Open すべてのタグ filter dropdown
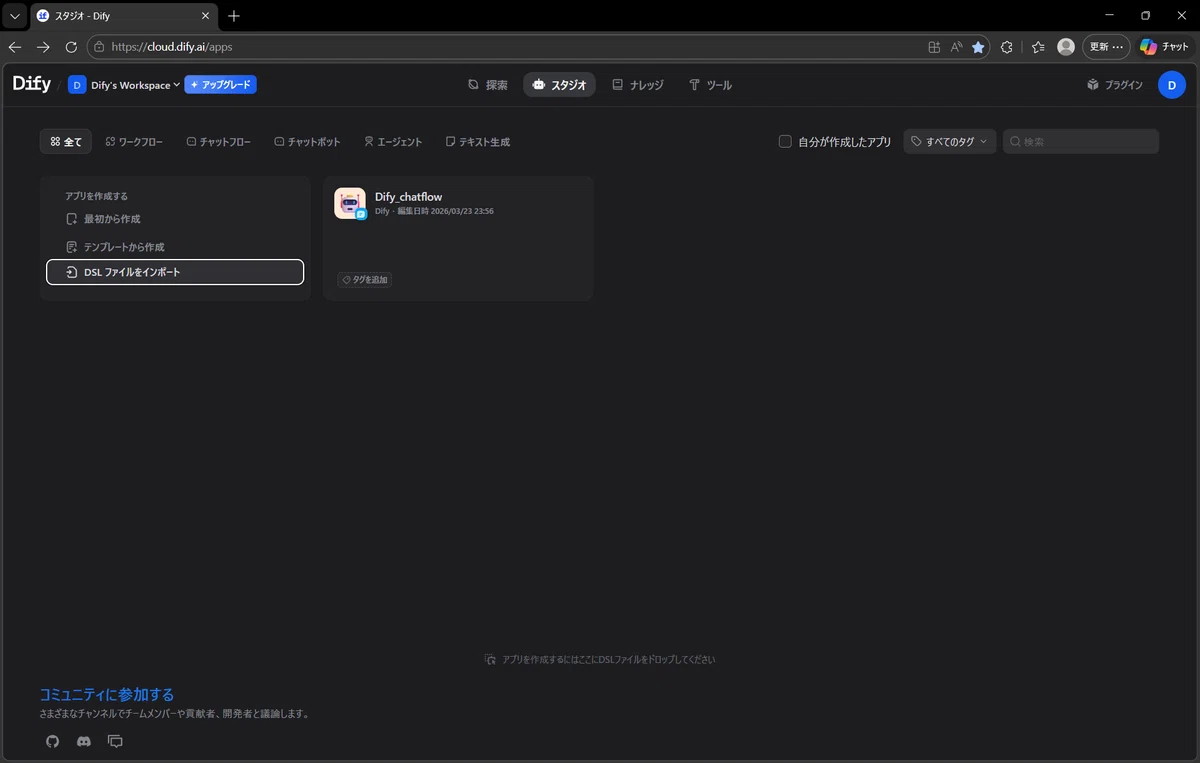 point(950,142)
